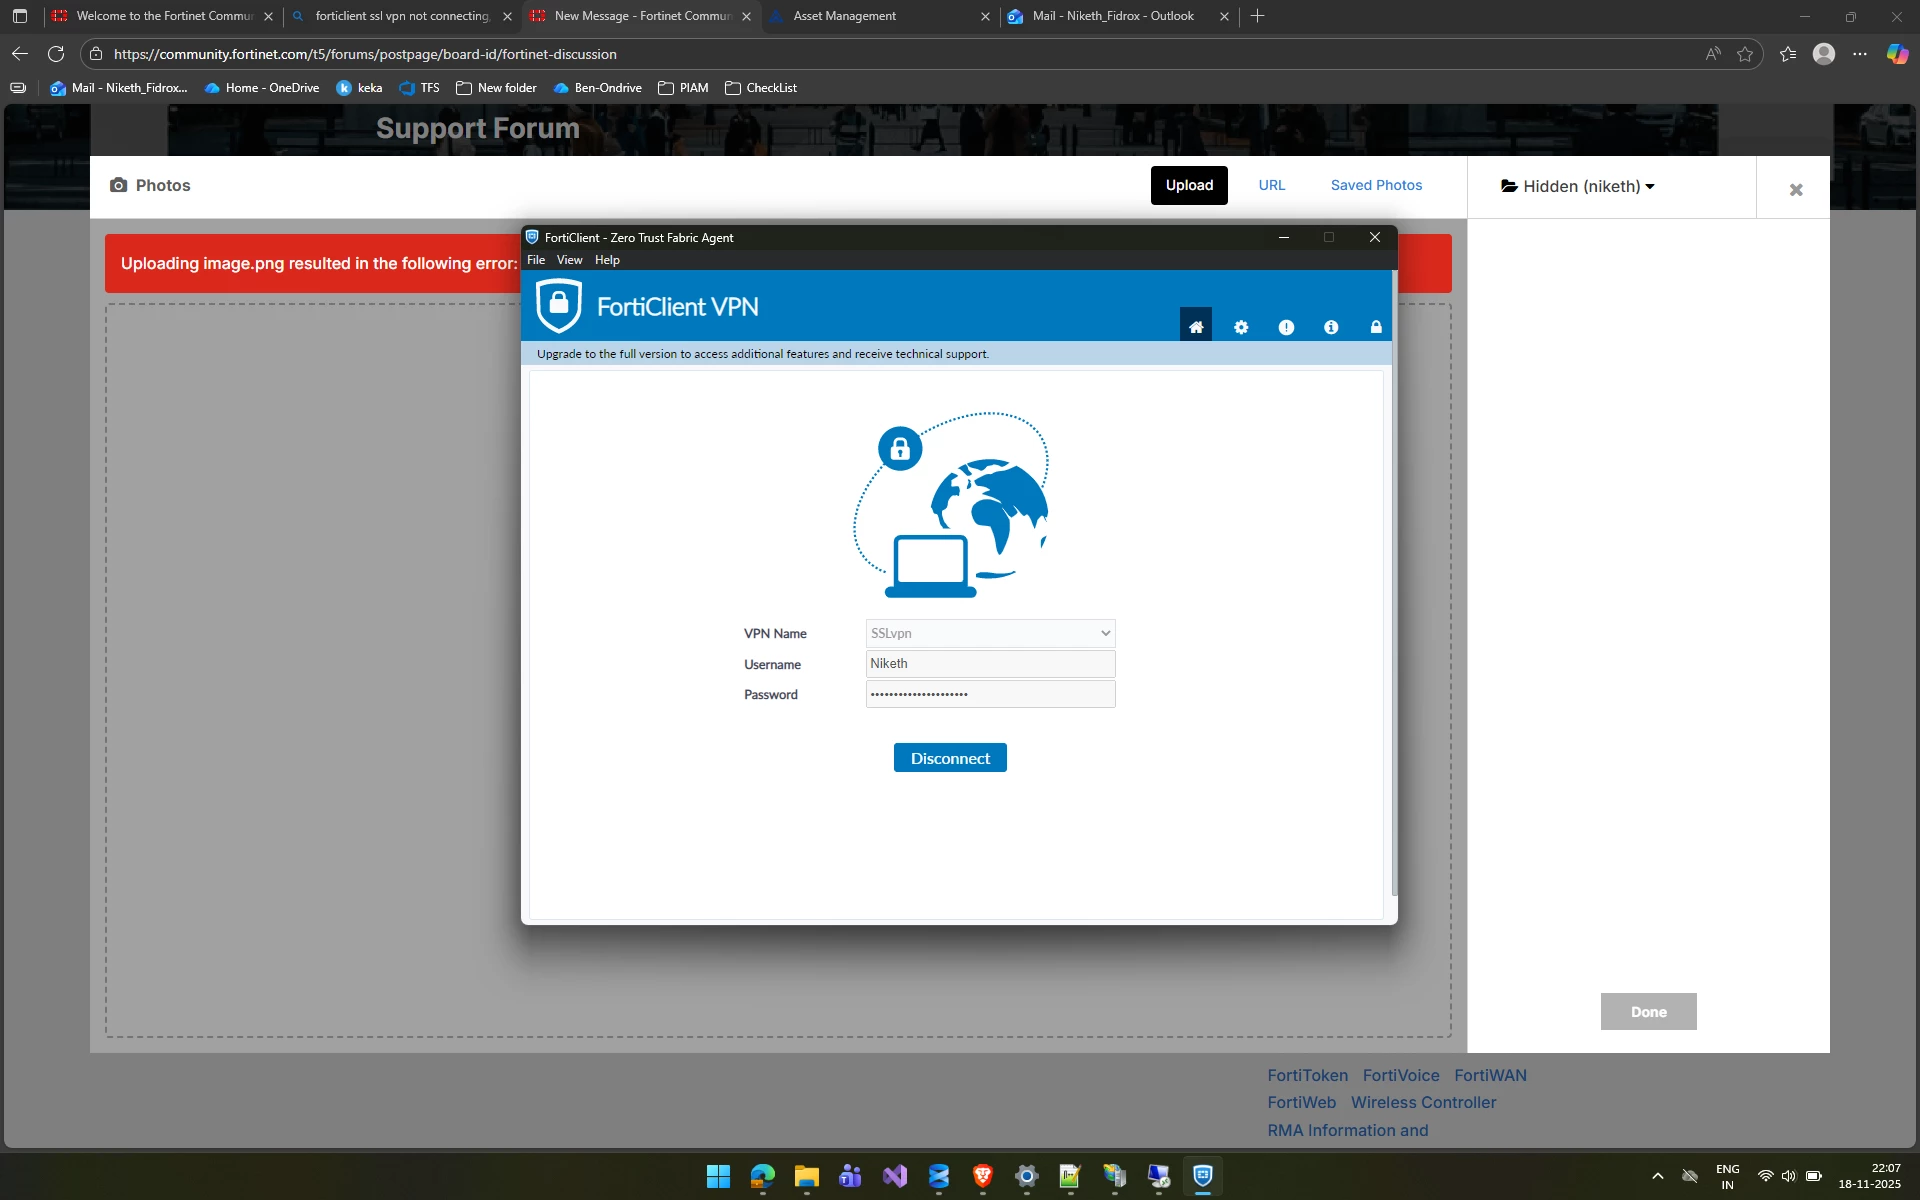Screen dimensions: 1920x1200
Task: Open FortiClient notifications exclamation icon
Action: (1286, 327)
